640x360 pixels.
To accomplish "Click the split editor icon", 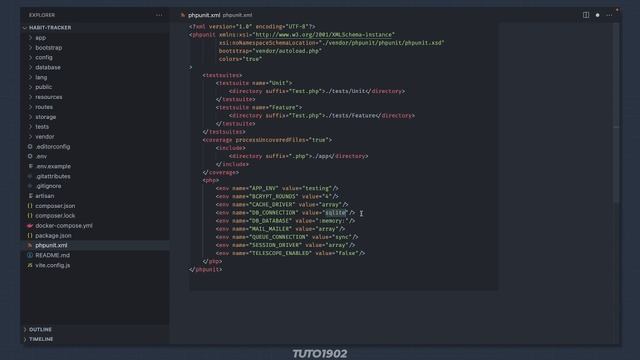I will [586, 15].
